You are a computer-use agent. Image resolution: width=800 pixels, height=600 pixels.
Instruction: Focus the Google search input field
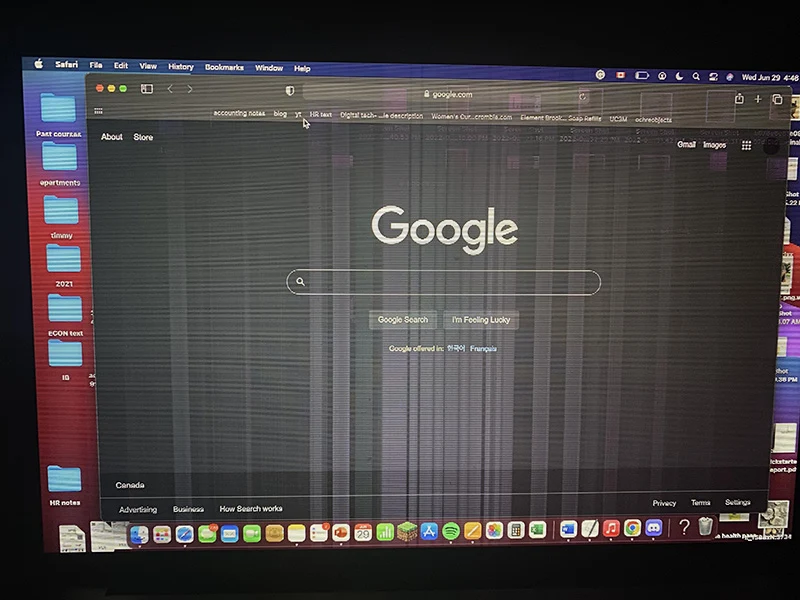pos(443,282)
